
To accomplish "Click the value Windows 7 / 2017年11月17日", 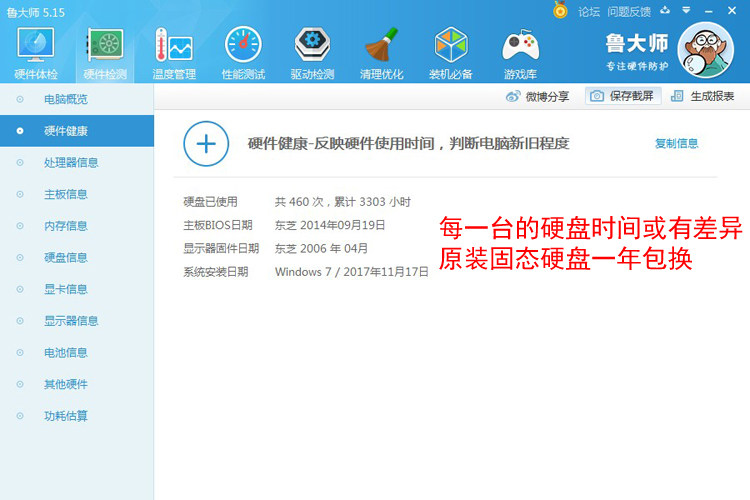I will (352, 272).
